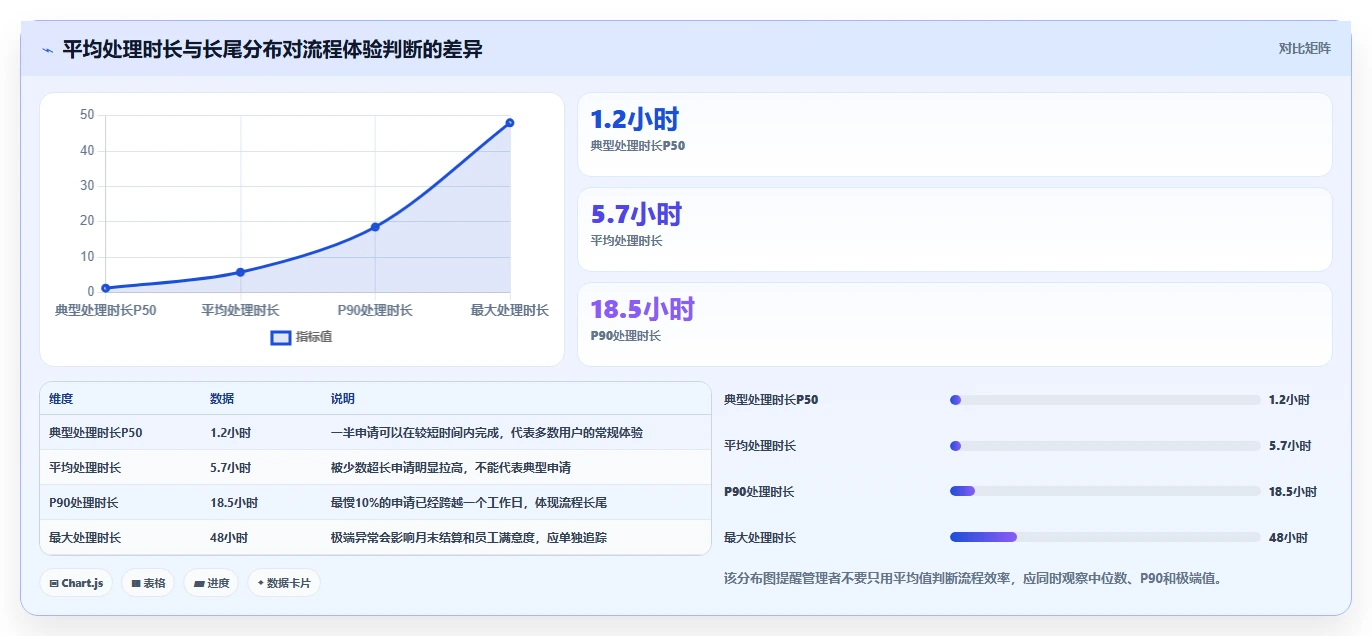This screenshot has width=1372, height=636.
Task: Click the card title 平均处理时长与长尾分布对流程体验判断的差异
Action: tap(272, 49)
